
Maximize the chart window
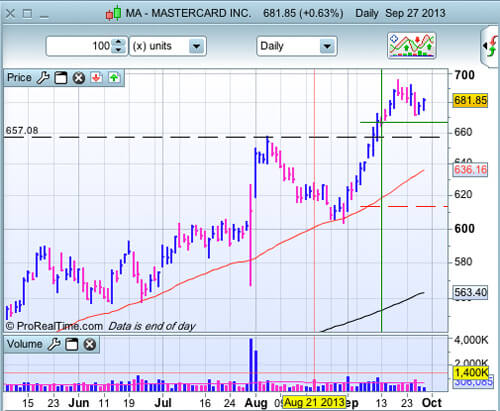click(x=27, y=14)
